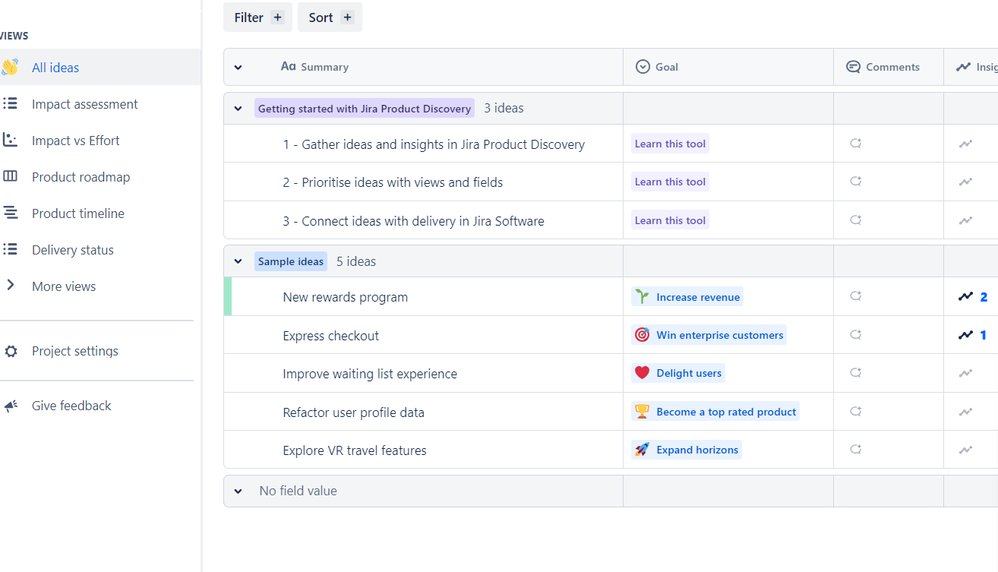Switch to the Delivery status view
998x572 pixels.
click(x=73, y=250)
